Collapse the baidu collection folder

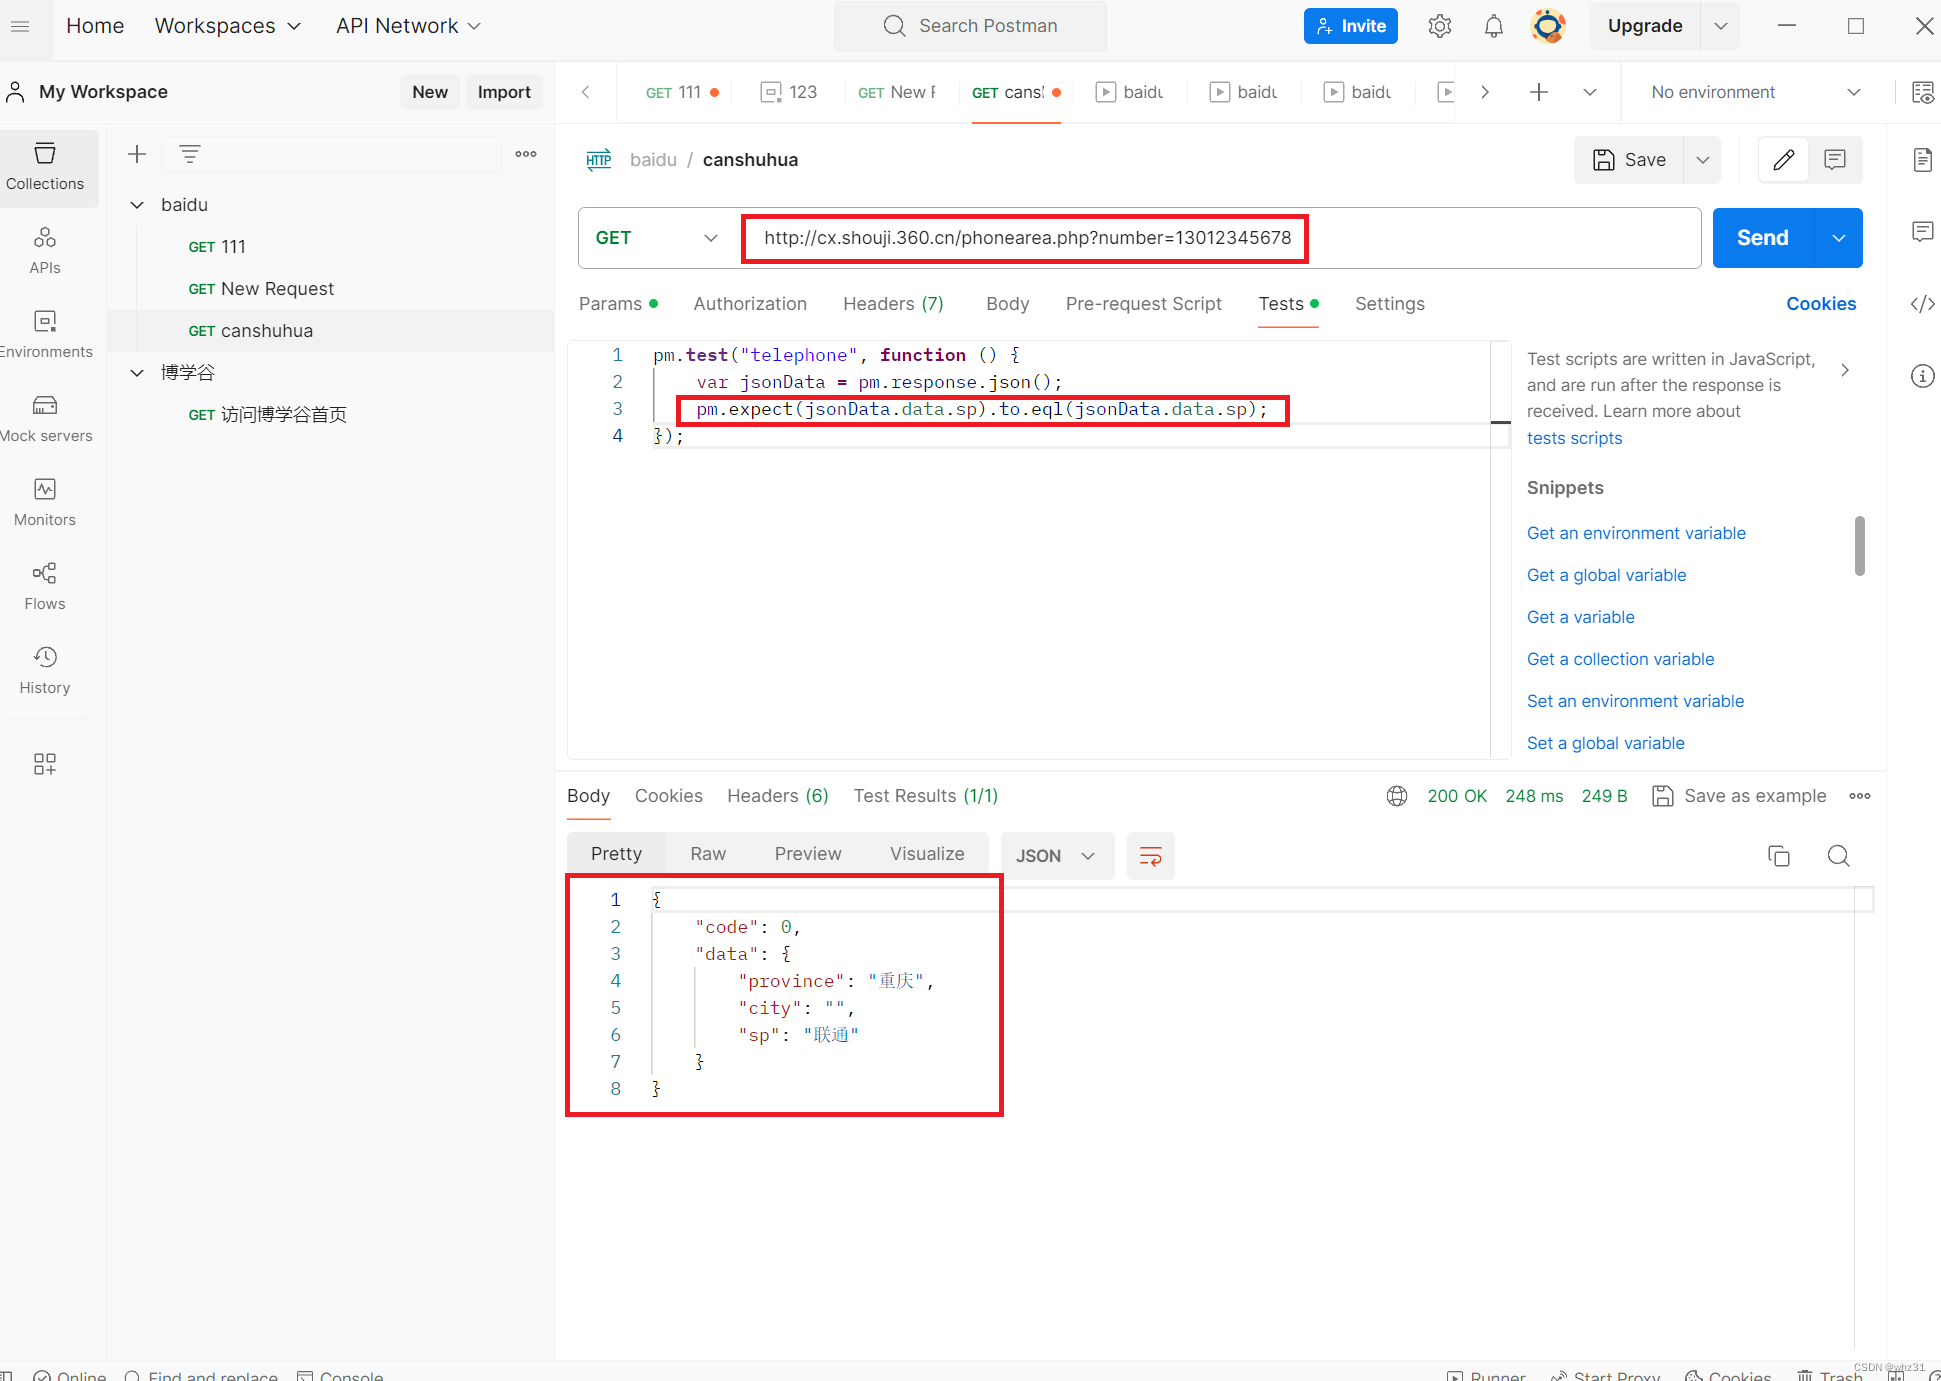click(137, 205)
